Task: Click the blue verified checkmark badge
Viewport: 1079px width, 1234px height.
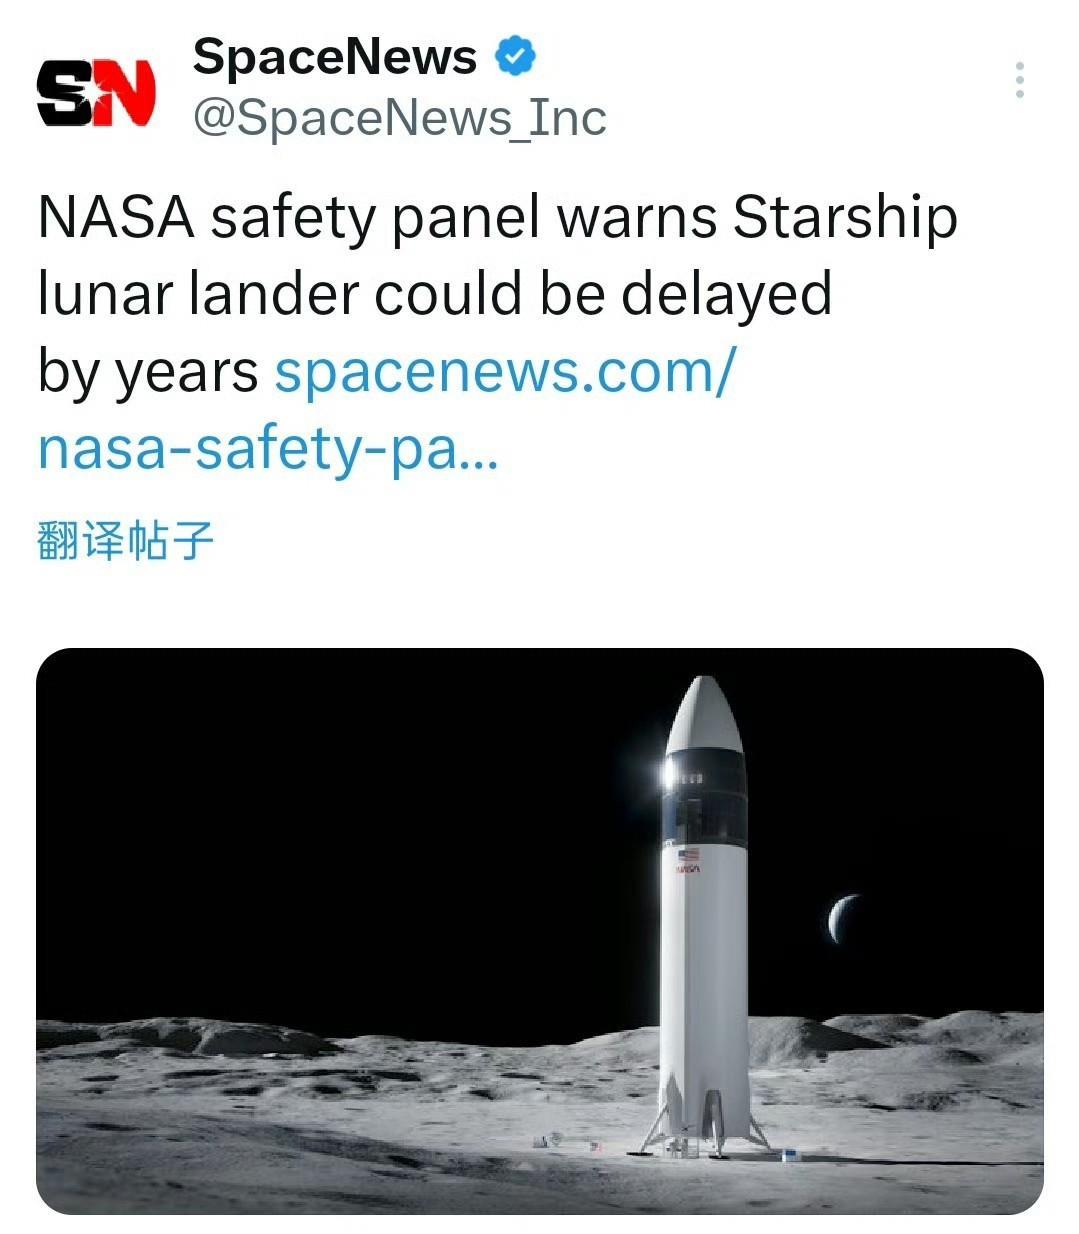Action: [516, 57]
